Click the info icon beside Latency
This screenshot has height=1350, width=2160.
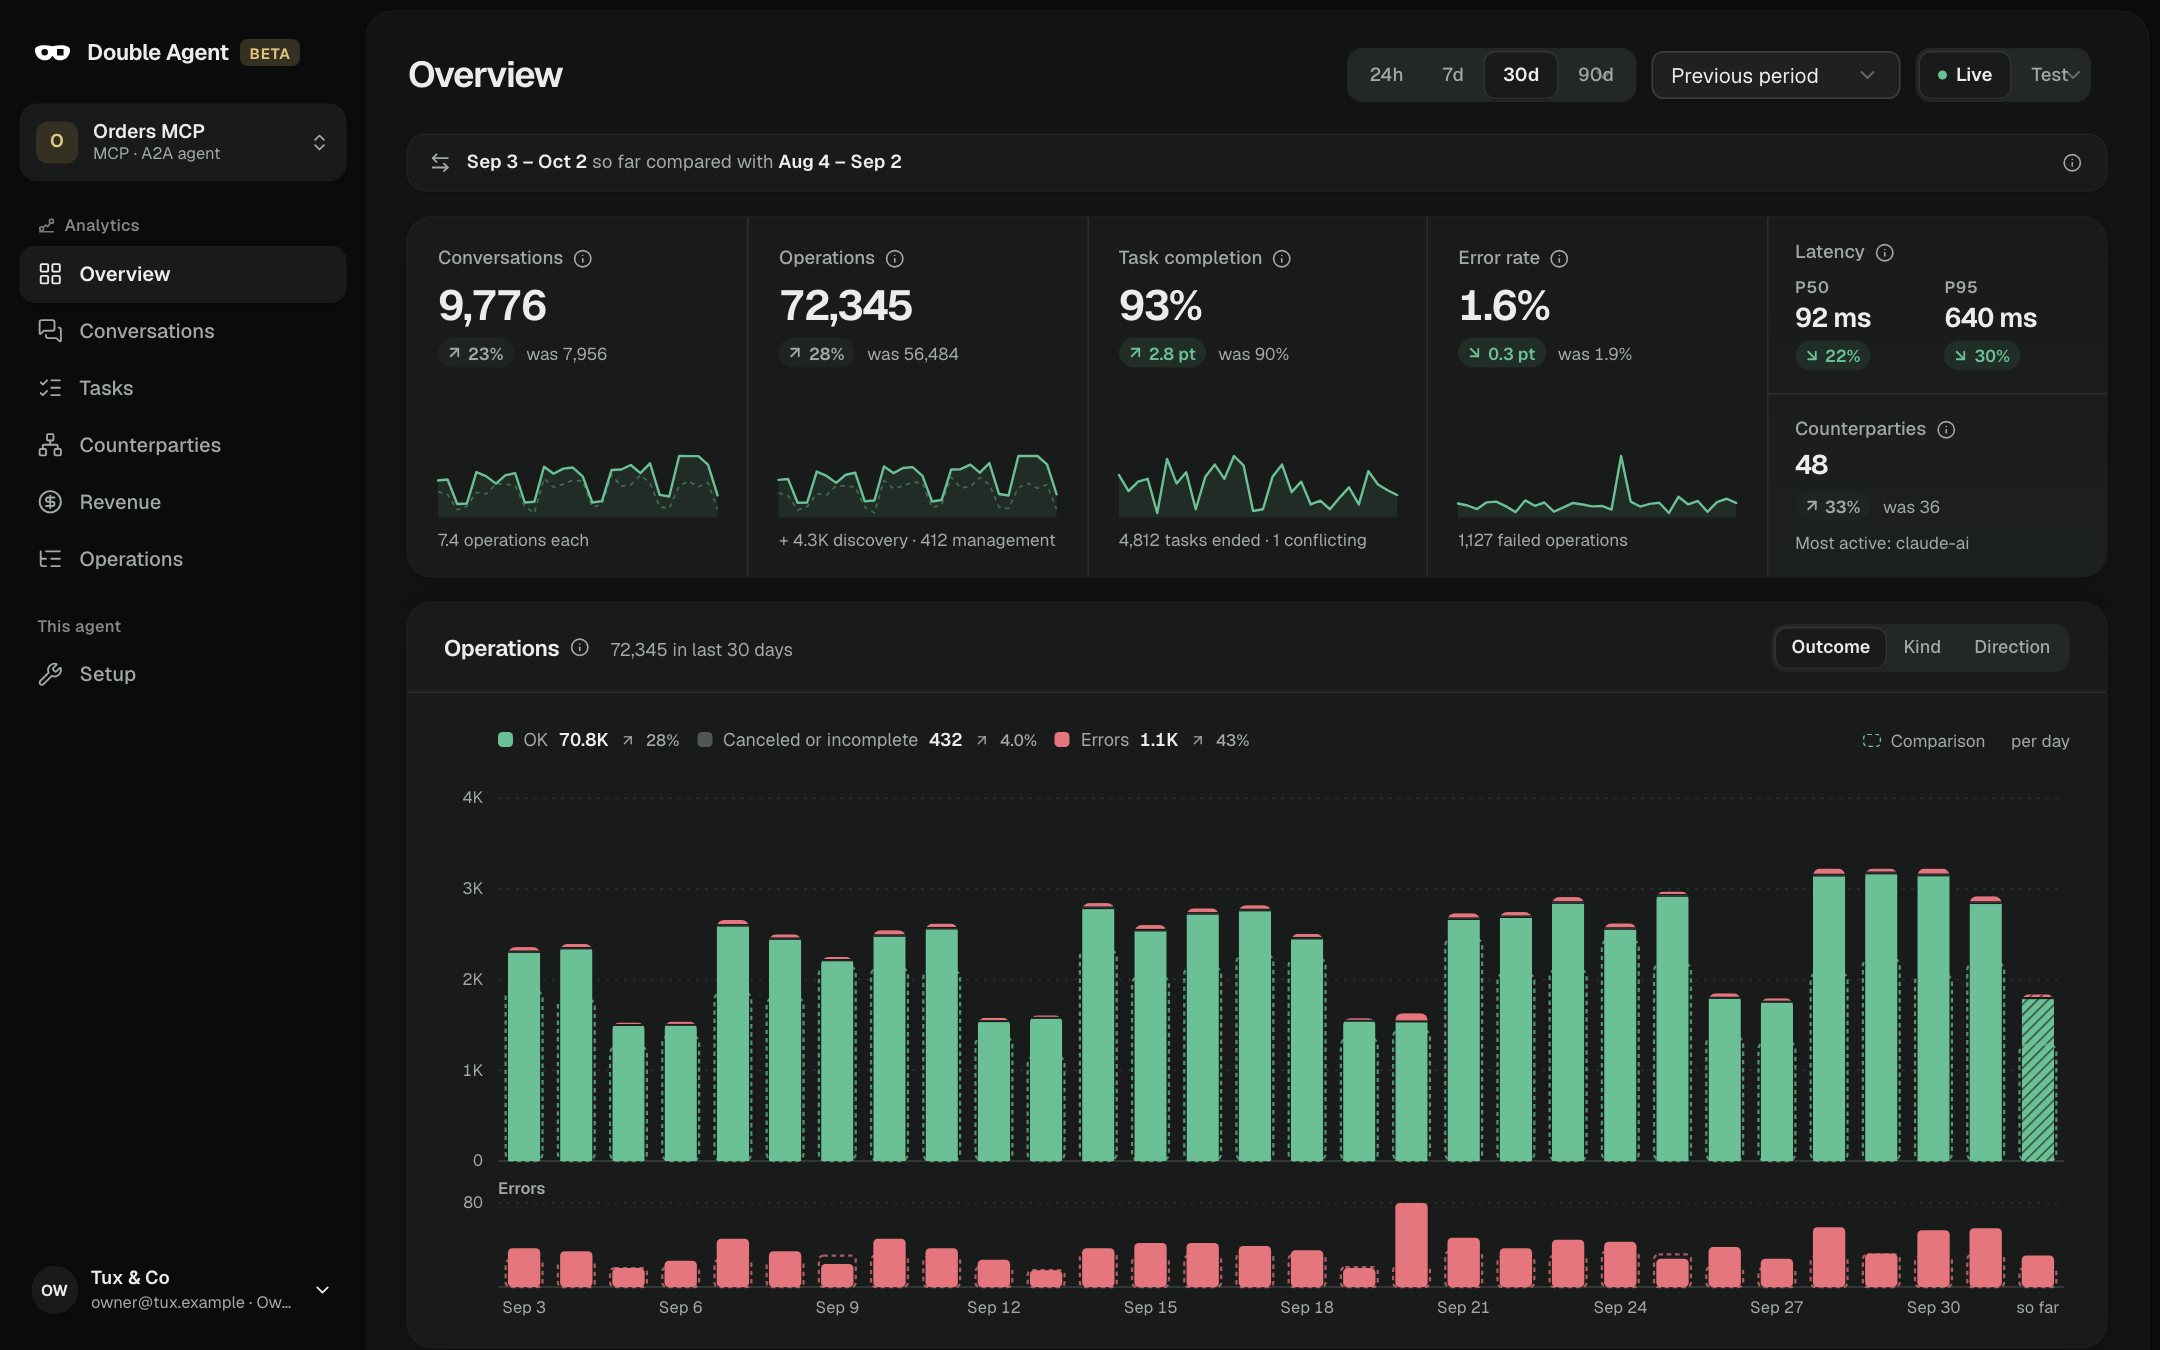[x=1885, y=253]
